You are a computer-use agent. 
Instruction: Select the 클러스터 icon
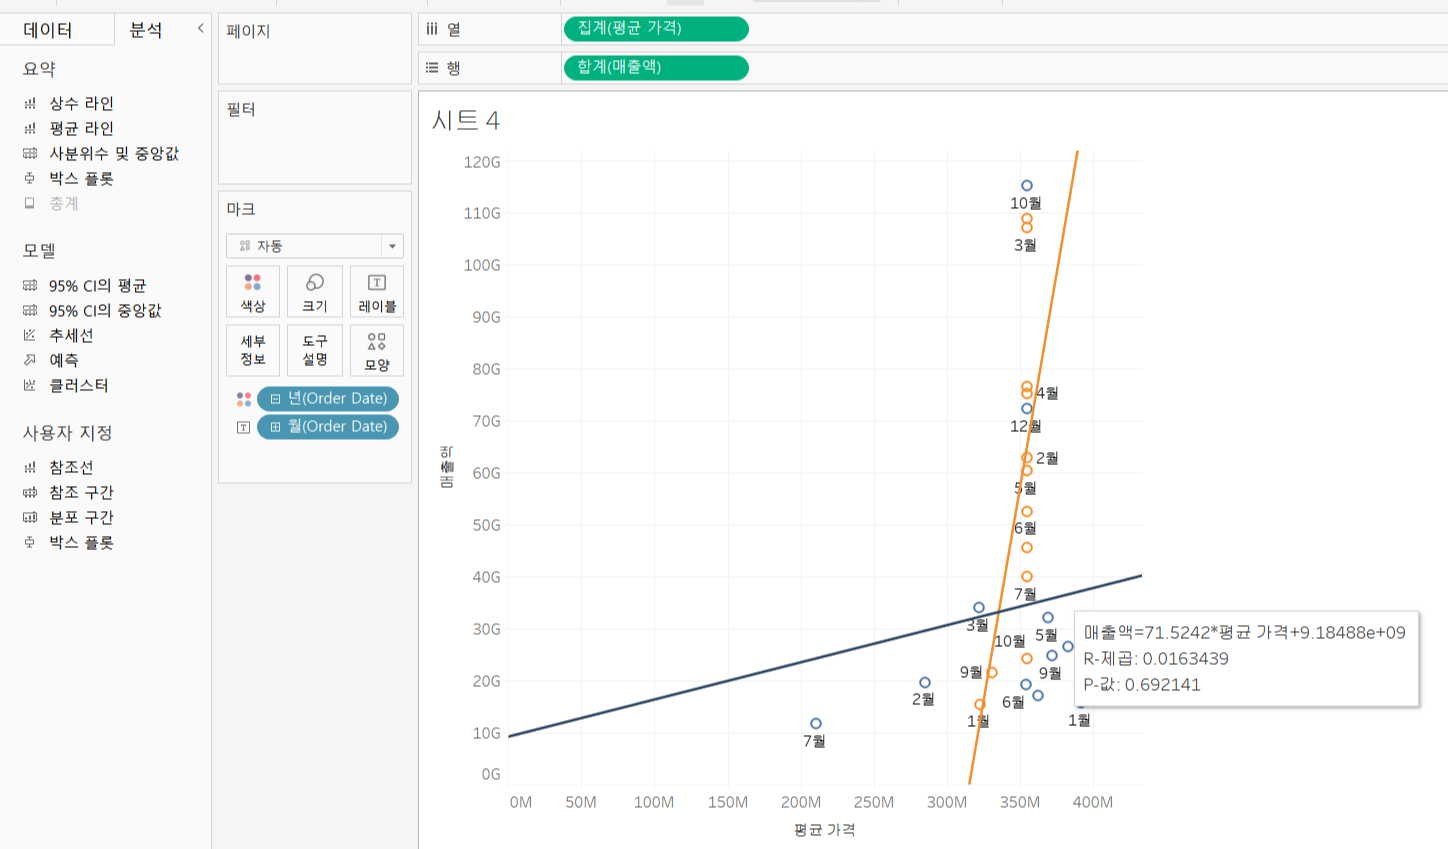pyautogui.click(x=30, y=385)
